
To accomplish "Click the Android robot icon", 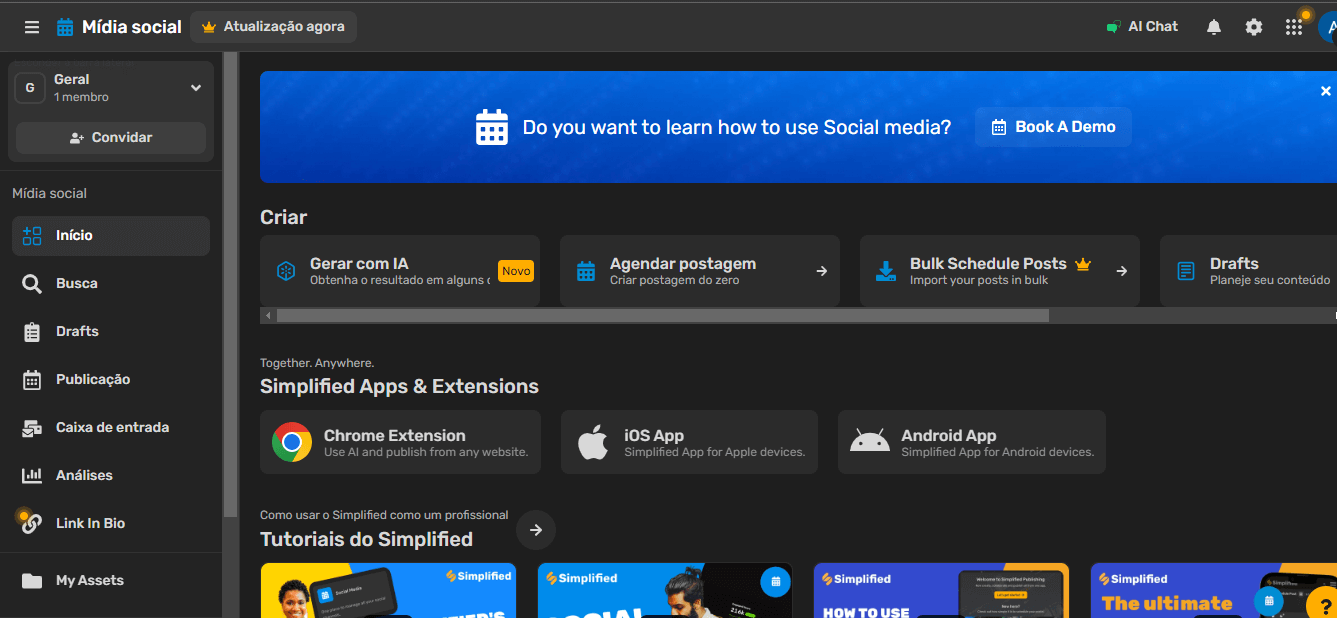I will coord(869,442).
